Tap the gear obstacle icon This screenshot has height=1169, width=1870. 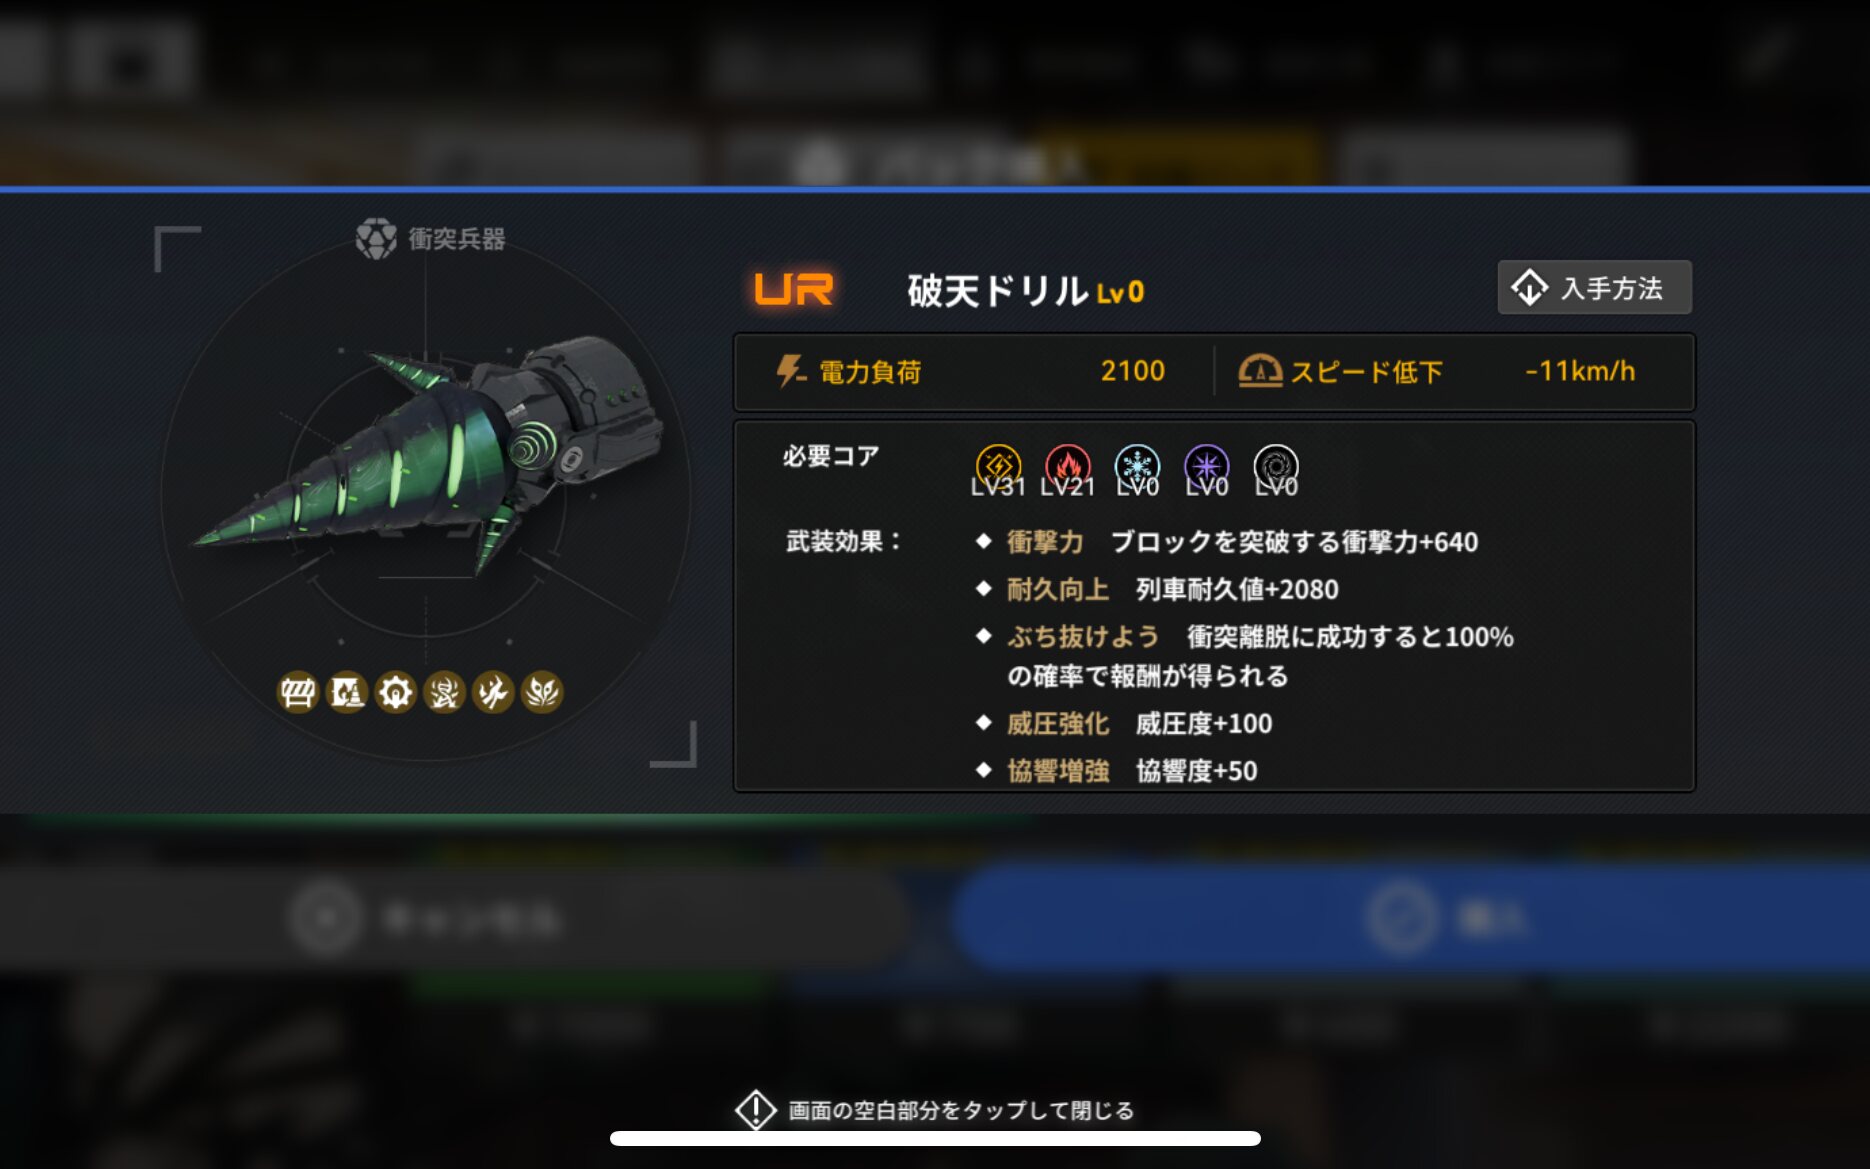(396, 692)
